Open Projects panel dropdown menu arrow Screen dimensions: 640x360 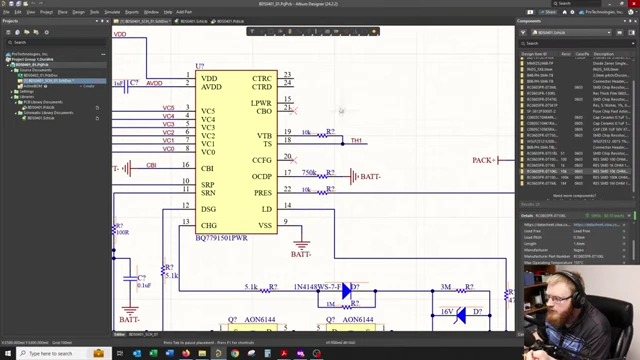97,21
